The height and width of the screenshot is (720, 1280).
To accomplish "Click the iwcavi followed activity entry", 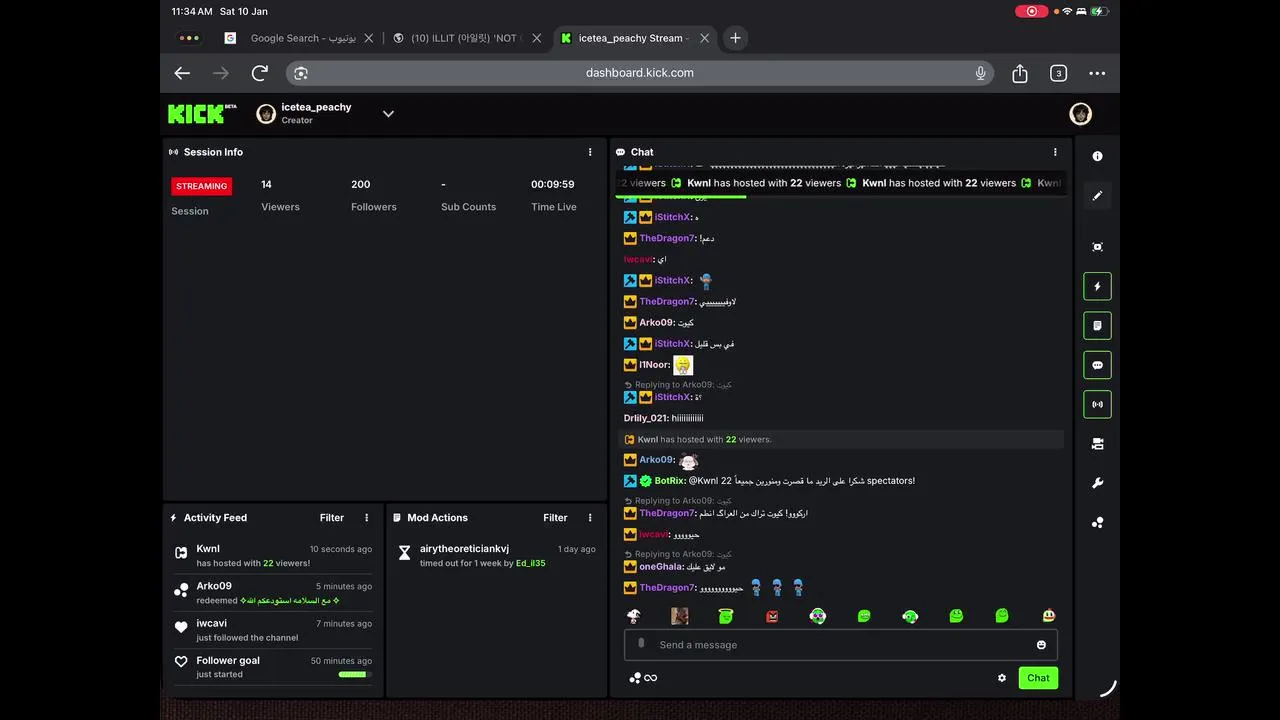I will 273,630.
